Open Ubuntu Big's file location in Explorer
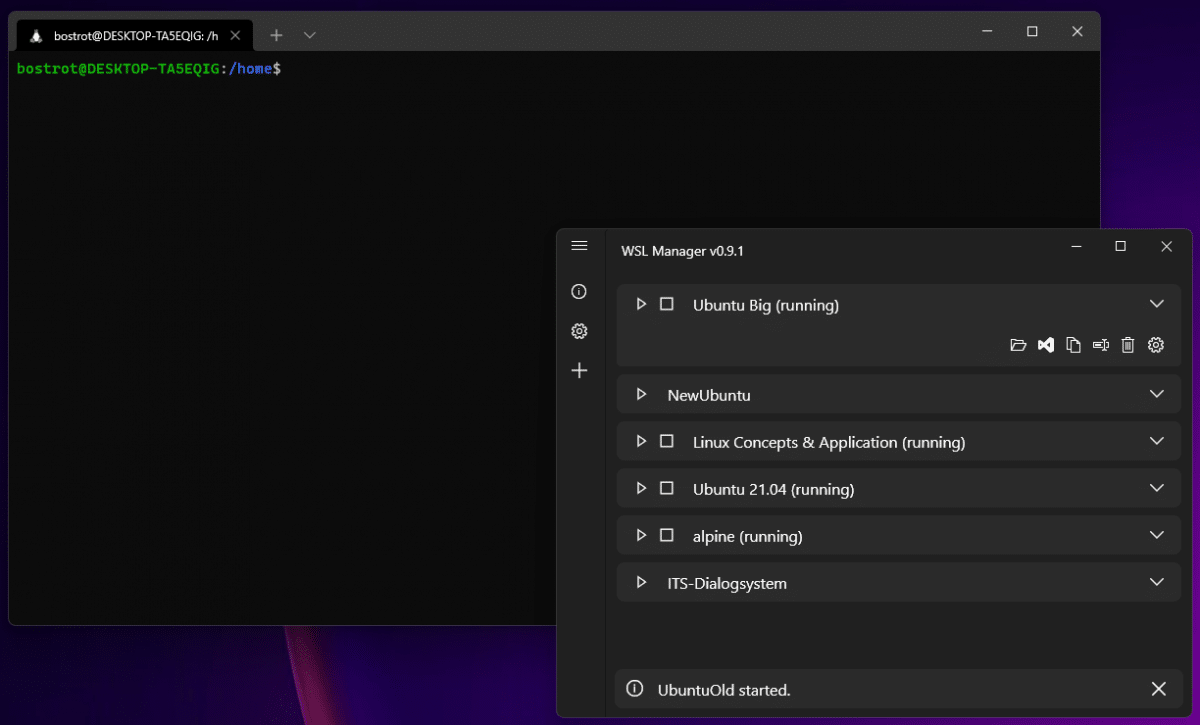Image resolution: width=1200 pixels, height=725 pixels. [1018, 345]
